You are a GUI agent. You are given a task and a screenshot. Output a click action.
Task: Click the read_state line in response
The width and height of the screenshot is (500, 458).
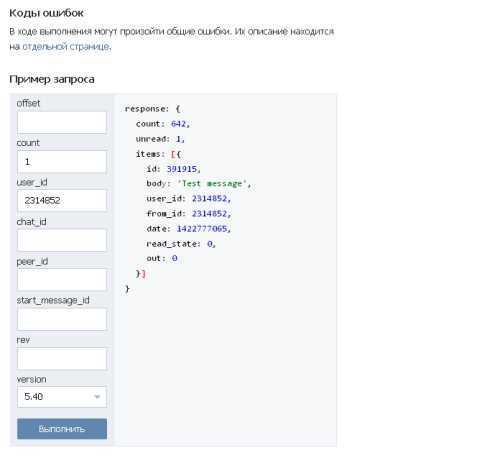coord(181,244)
